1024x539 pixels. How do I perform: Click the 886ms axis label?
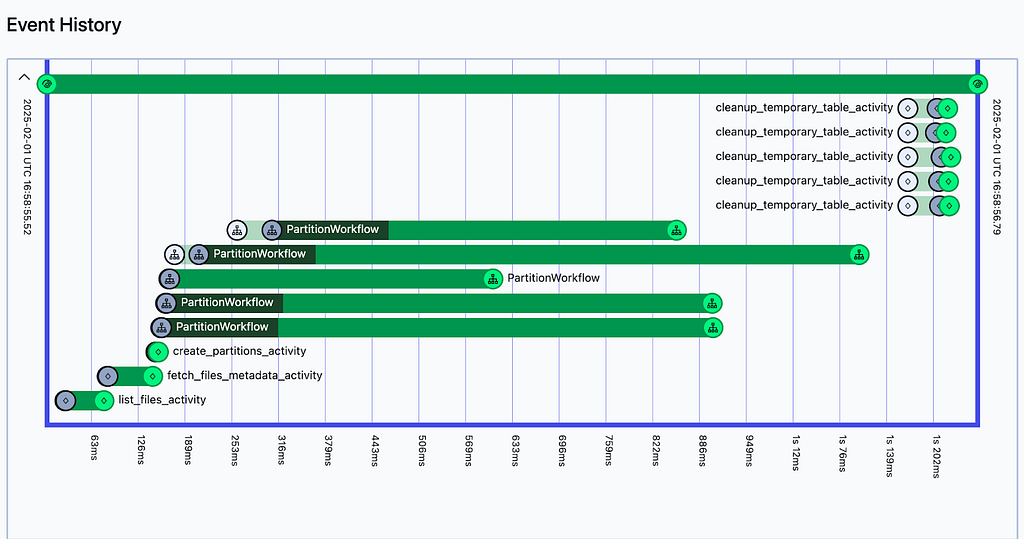(703, 450)
